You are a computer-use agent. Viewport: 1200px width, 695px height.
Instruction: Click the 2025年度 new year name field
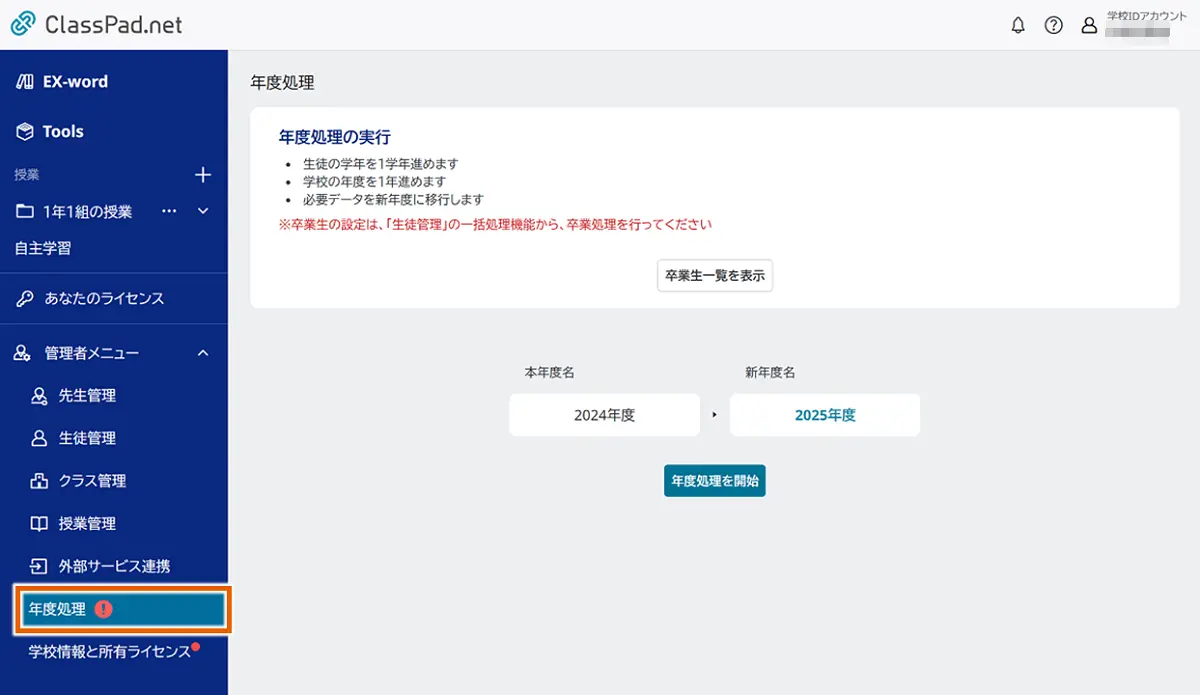(x=825, y=415)
